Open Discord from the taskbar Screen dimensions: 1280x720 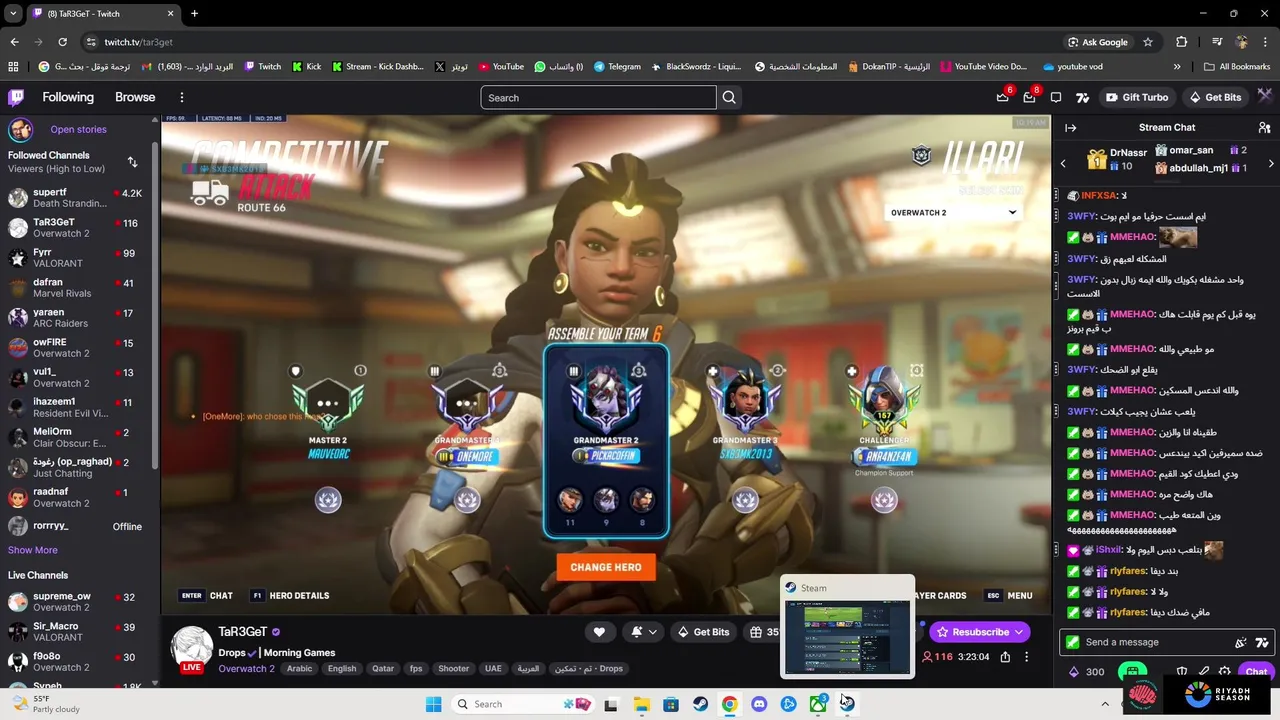759,704
